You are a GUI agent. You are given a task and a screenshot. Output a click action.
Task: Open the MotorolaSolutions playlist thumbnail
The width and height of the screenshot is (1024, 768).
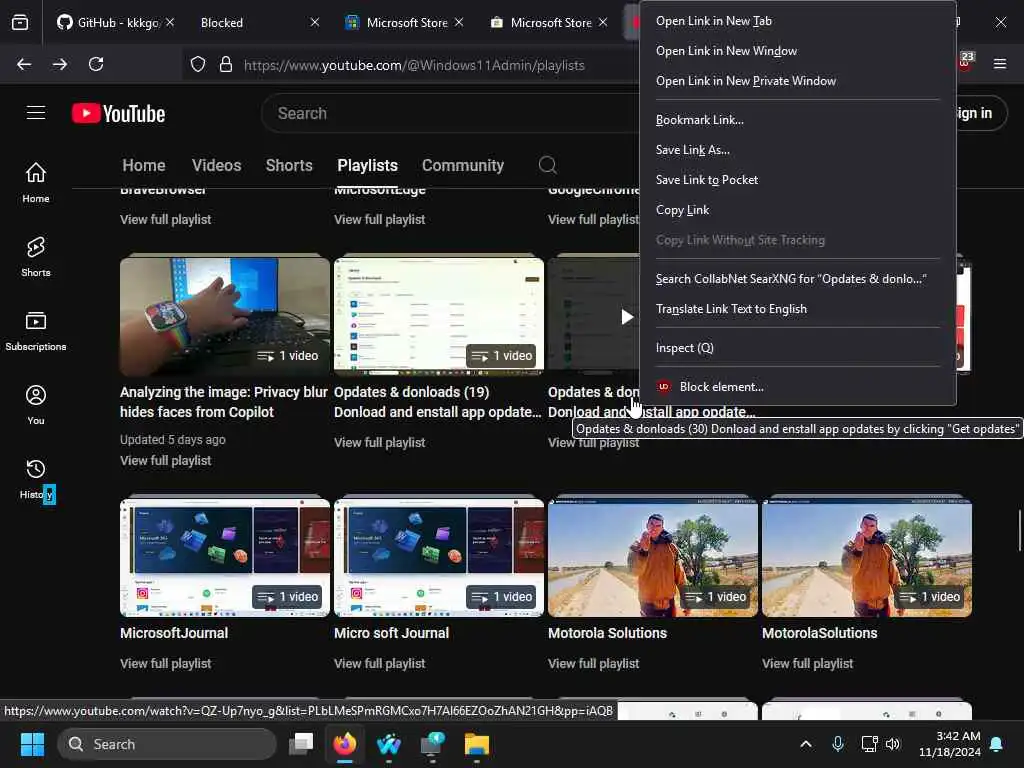[867, 558]
